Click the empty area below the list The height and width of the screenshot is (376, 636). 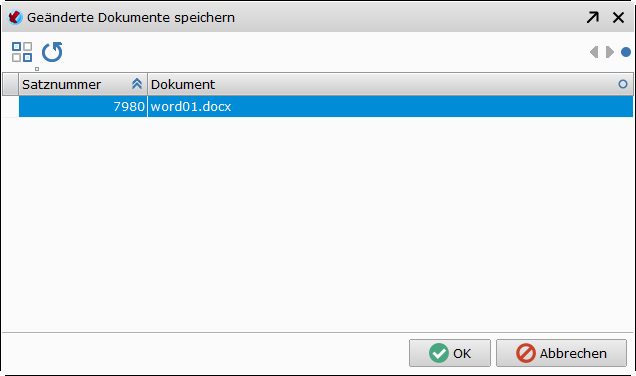click(x=318, y=224)
